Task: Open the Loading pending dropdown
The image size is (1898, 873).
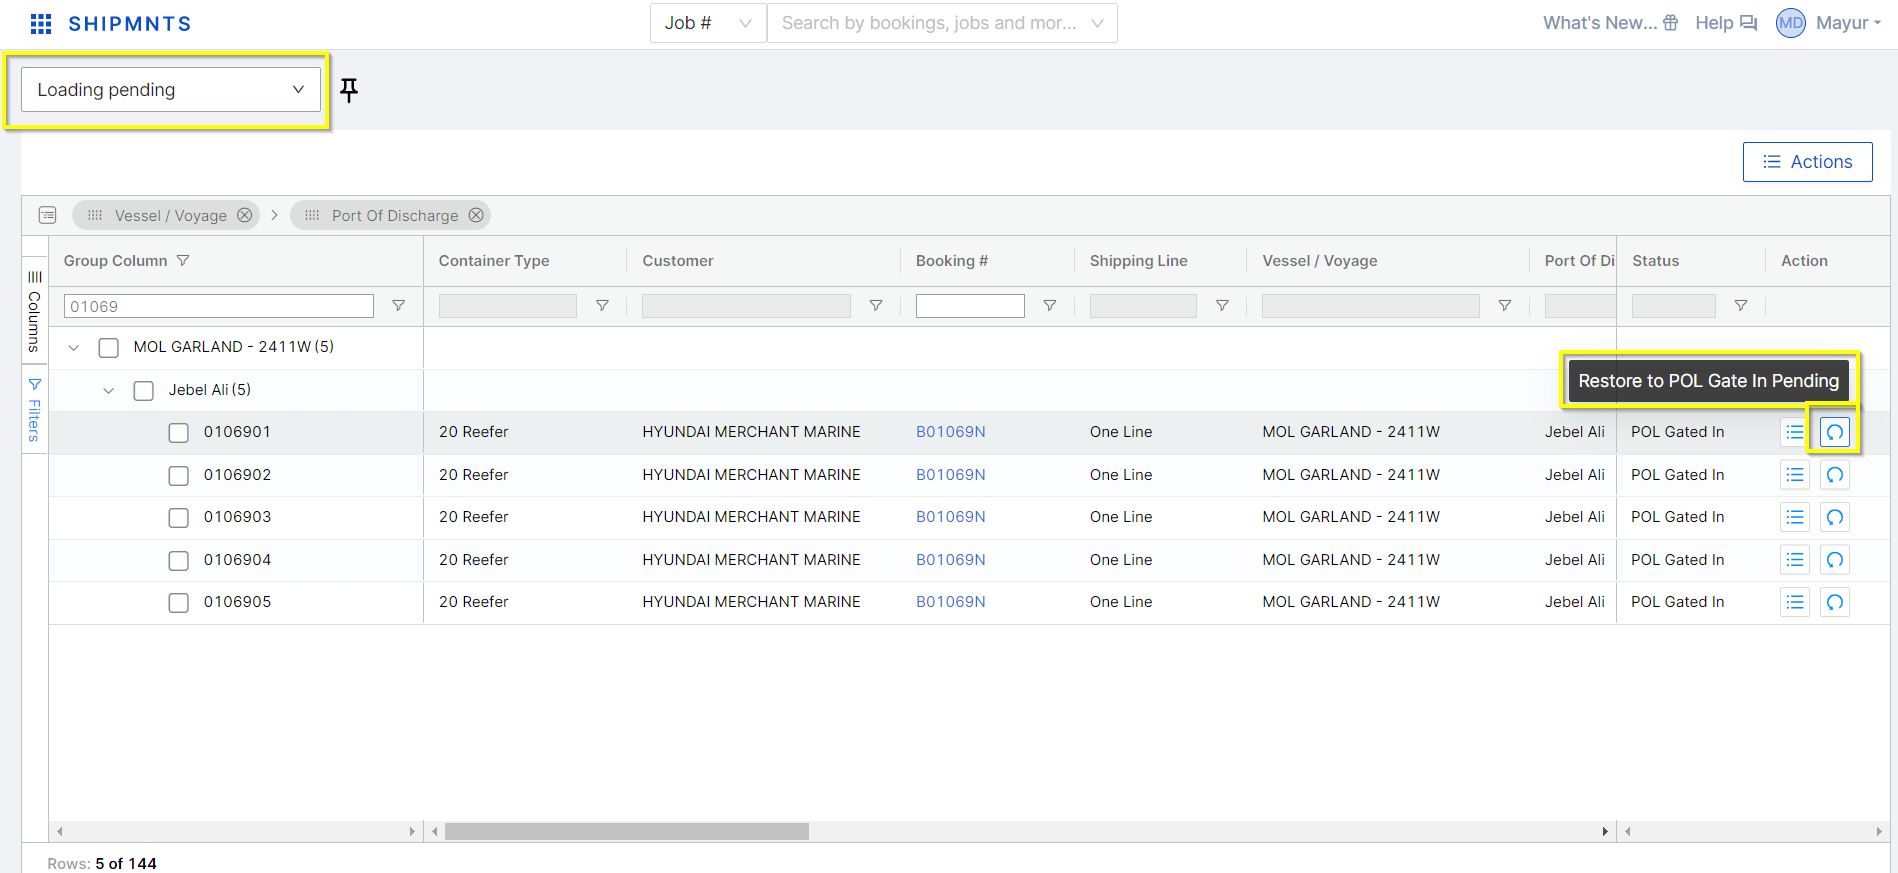Action: click(x=171, y=90)
